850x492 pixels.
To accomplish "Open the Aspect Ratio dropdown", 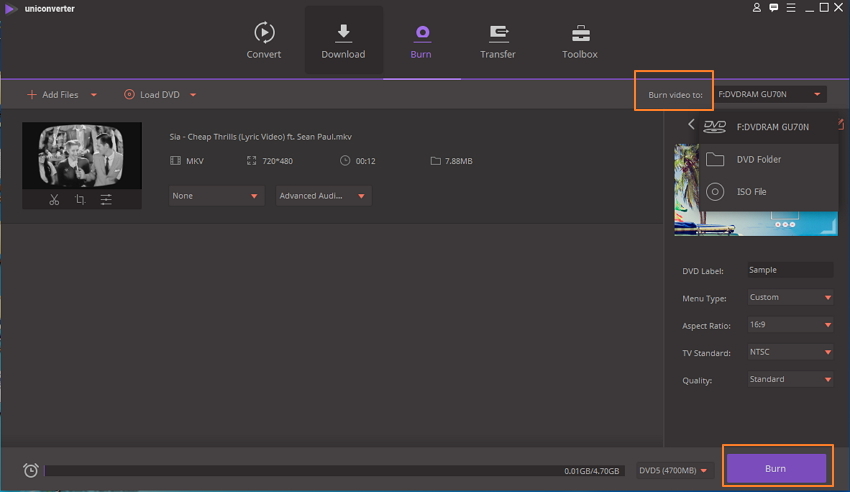I will (x=790, y=325).
